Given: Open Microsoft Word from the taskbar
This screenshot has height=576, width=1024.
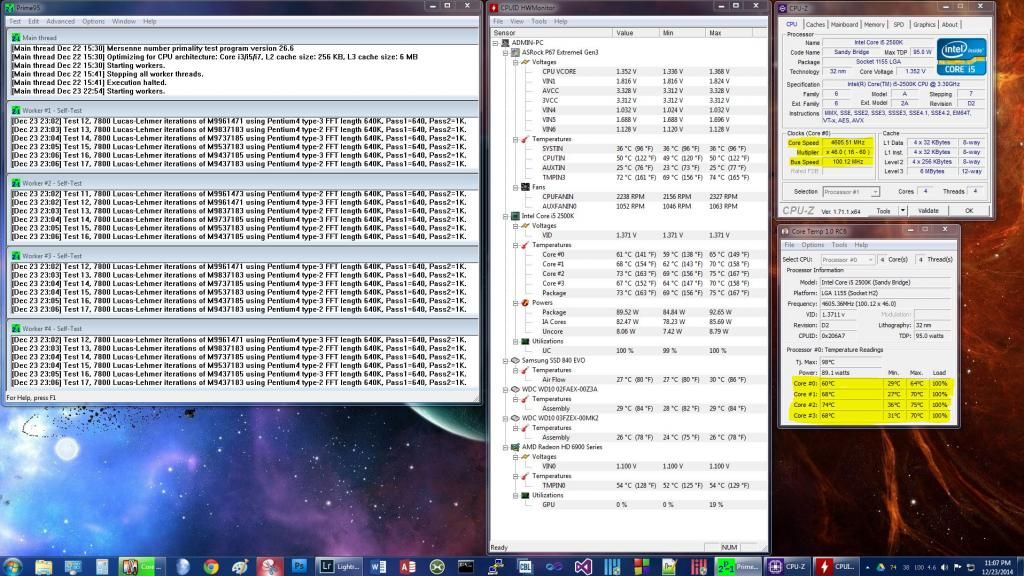Looking at the screenshot, I should (378, 566).
